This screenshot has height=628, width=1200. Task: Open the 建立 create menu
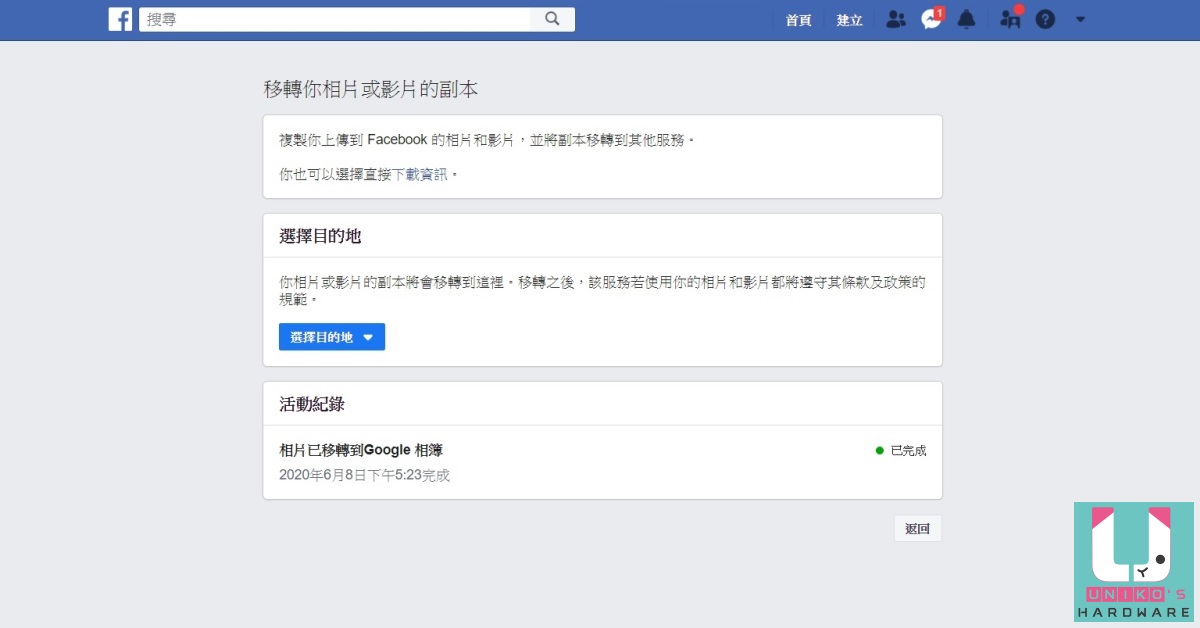tap(849, 20)
